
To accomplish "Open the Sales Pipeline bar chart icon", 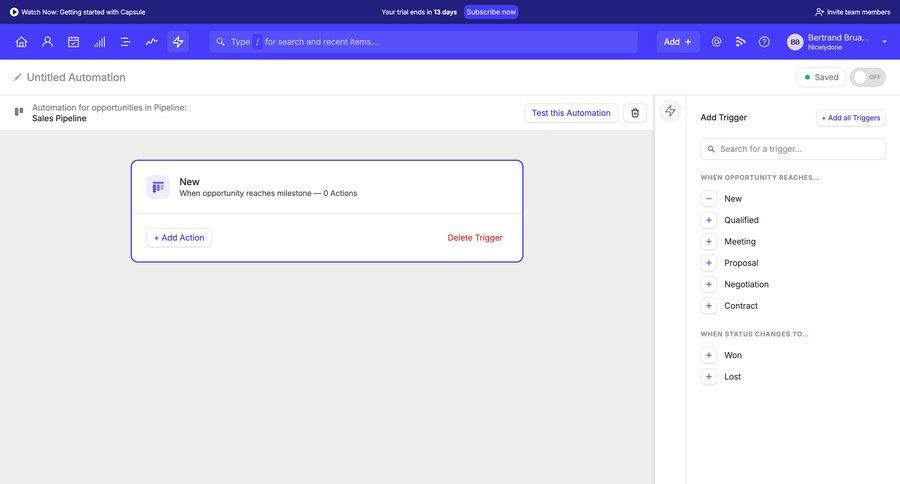I will point(99,42).
